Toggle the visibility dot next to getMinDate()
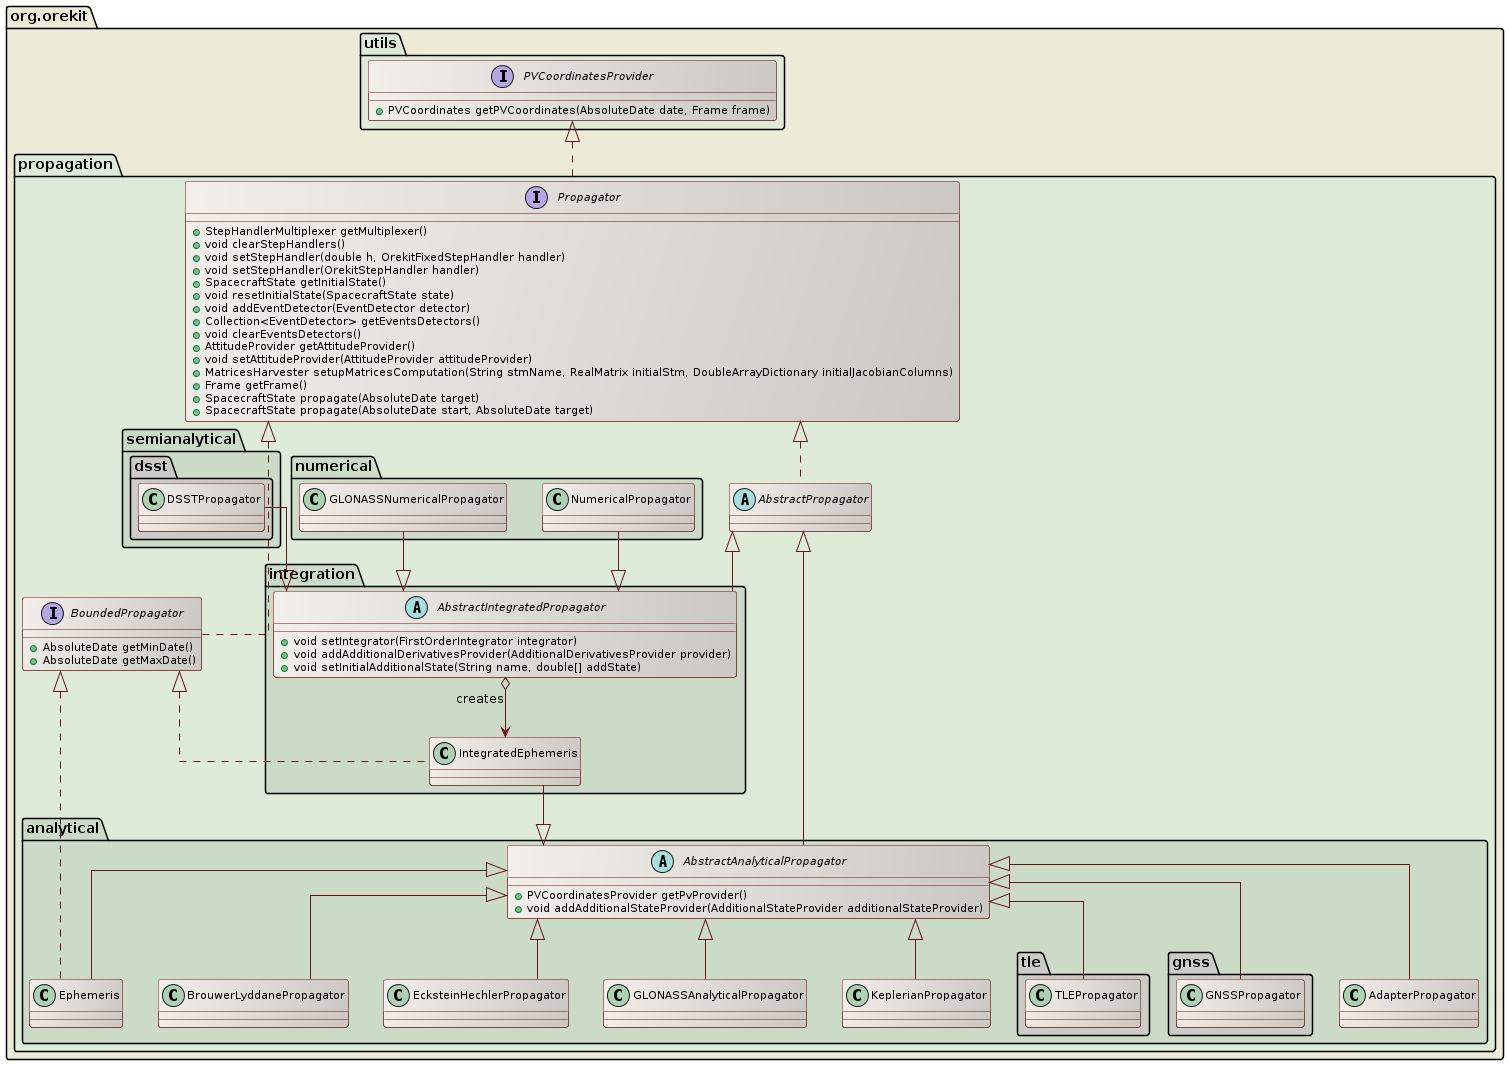This screenshot has width=1509, height=1065. point(32,647)
